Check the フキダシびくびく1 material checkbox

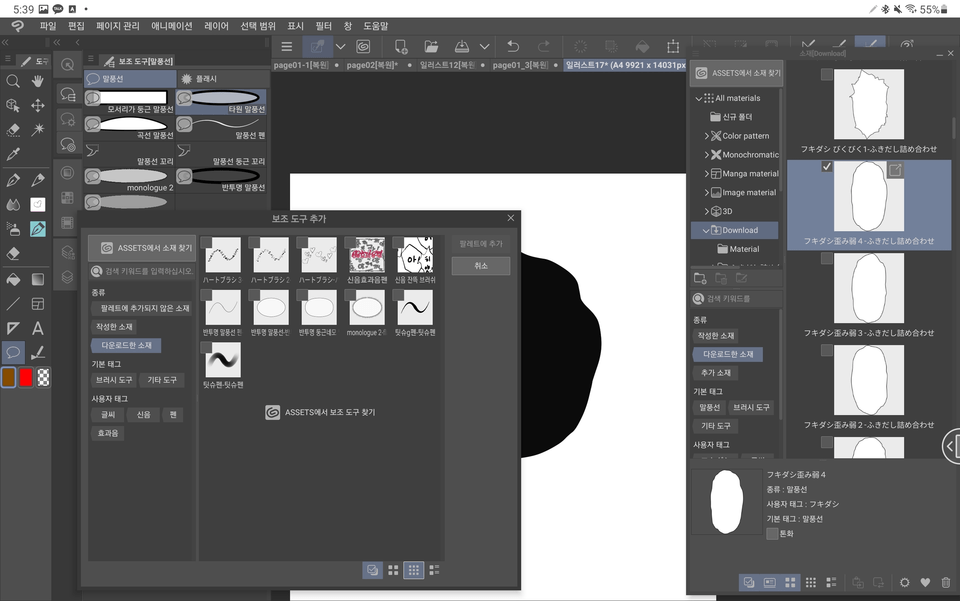(x=827, y=75)
